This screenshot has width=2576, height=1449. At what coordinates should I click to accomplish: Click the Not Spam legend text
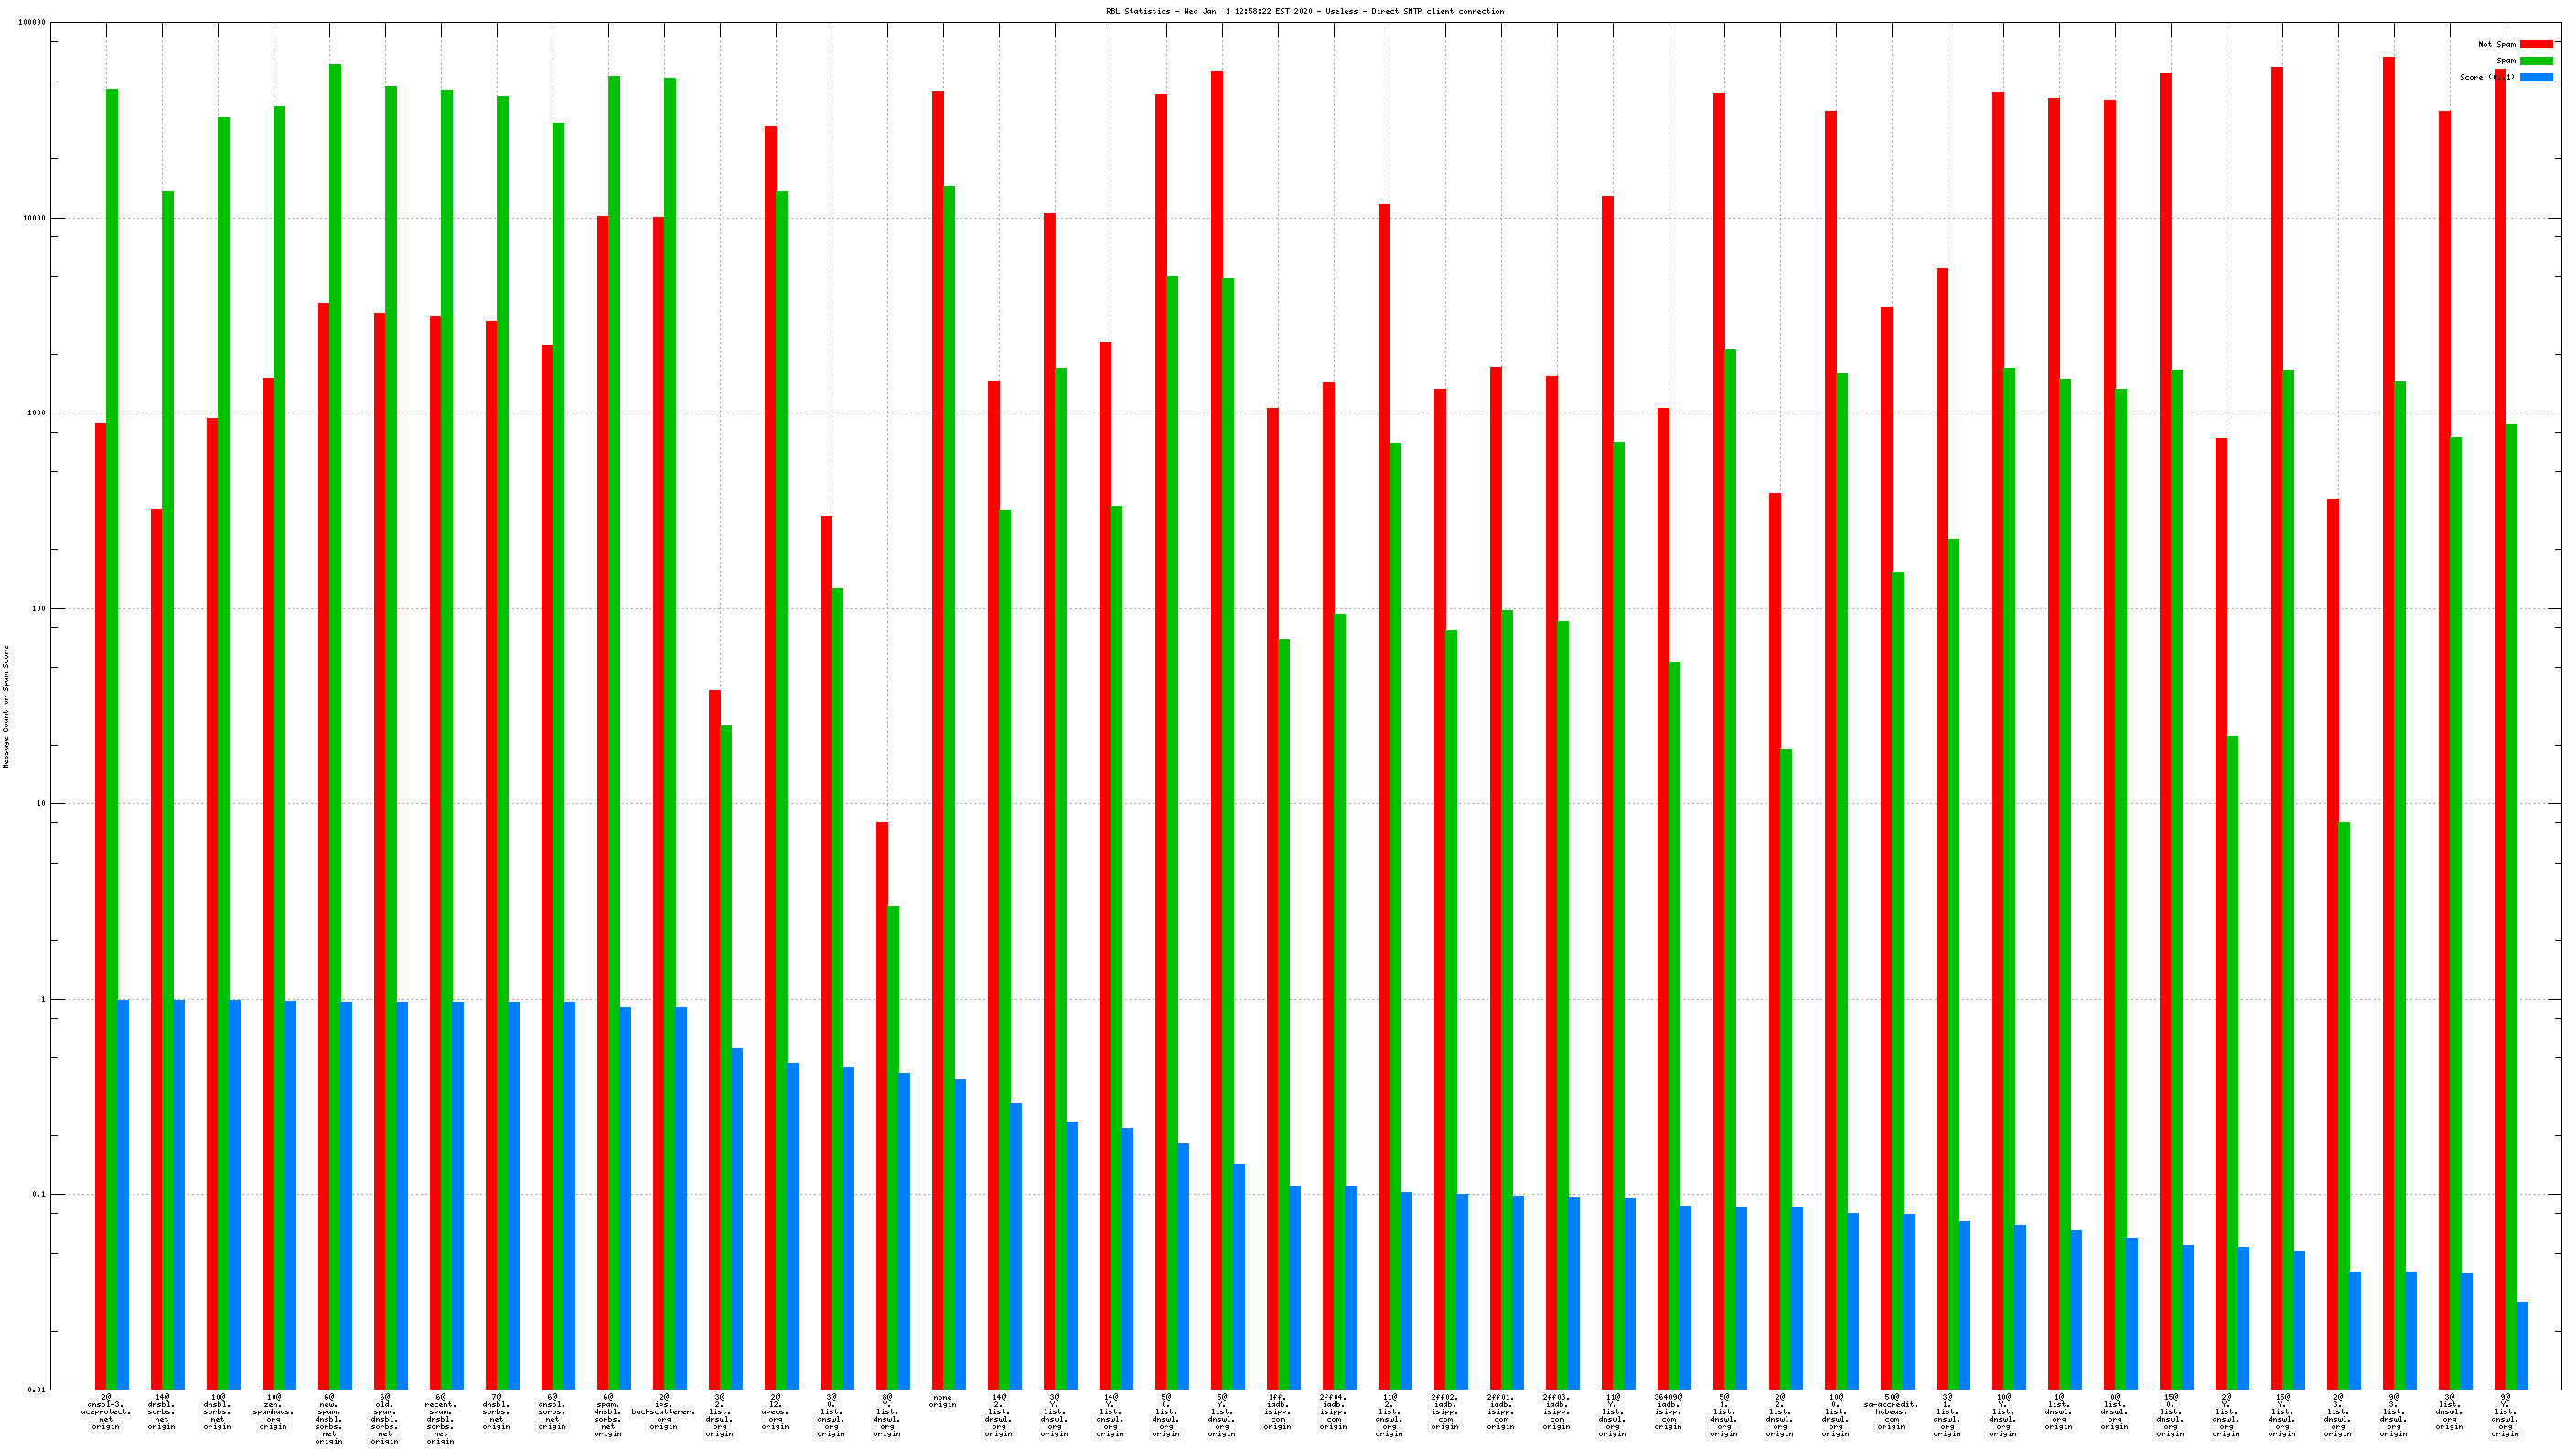(x=2496, y=44)
